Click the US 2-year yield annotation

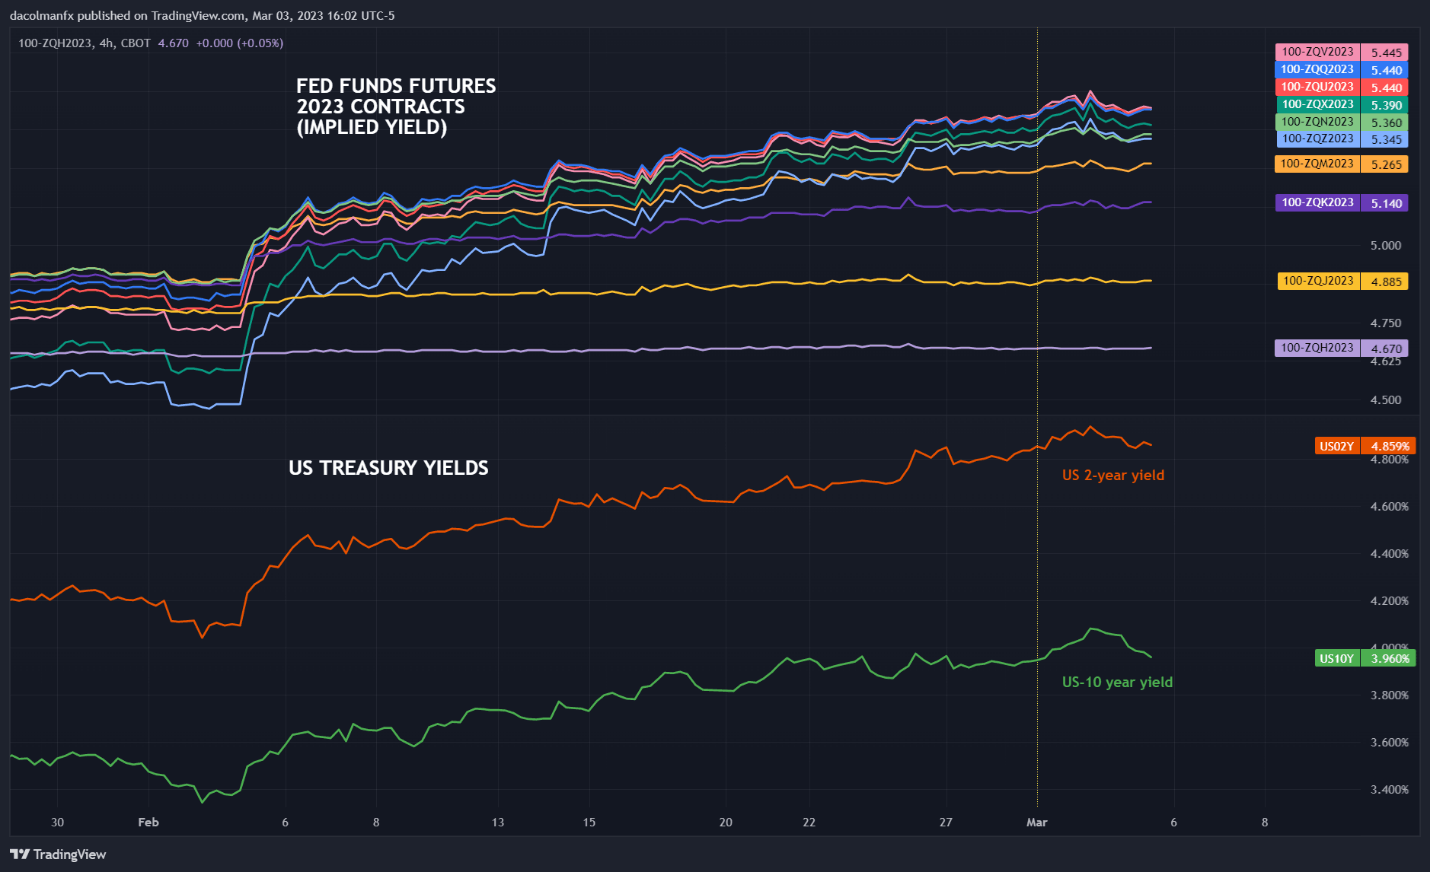(1113, 475)
